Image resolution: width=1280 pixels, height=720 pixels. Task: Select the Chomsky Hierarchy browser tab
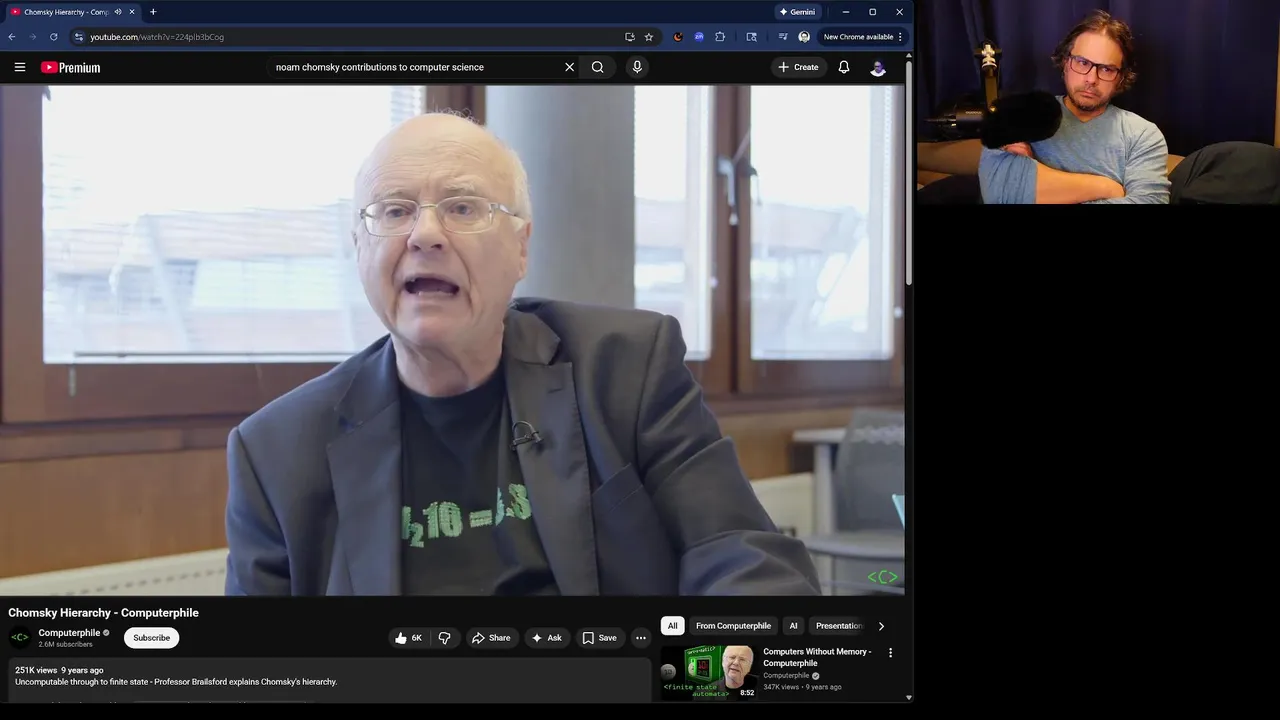(66, 12)
